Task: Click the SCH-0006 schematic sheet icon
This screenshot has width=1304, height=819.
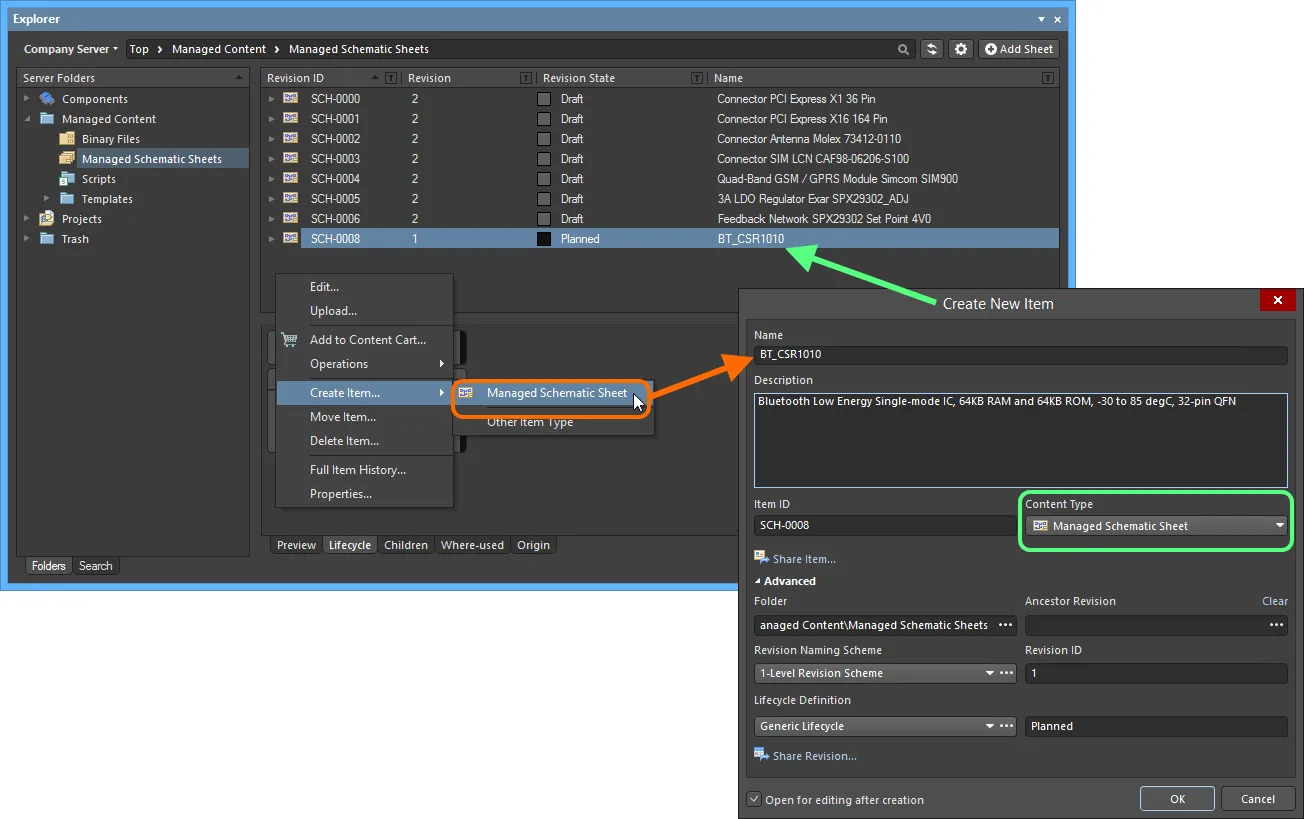Action: (x=291, y=218)
